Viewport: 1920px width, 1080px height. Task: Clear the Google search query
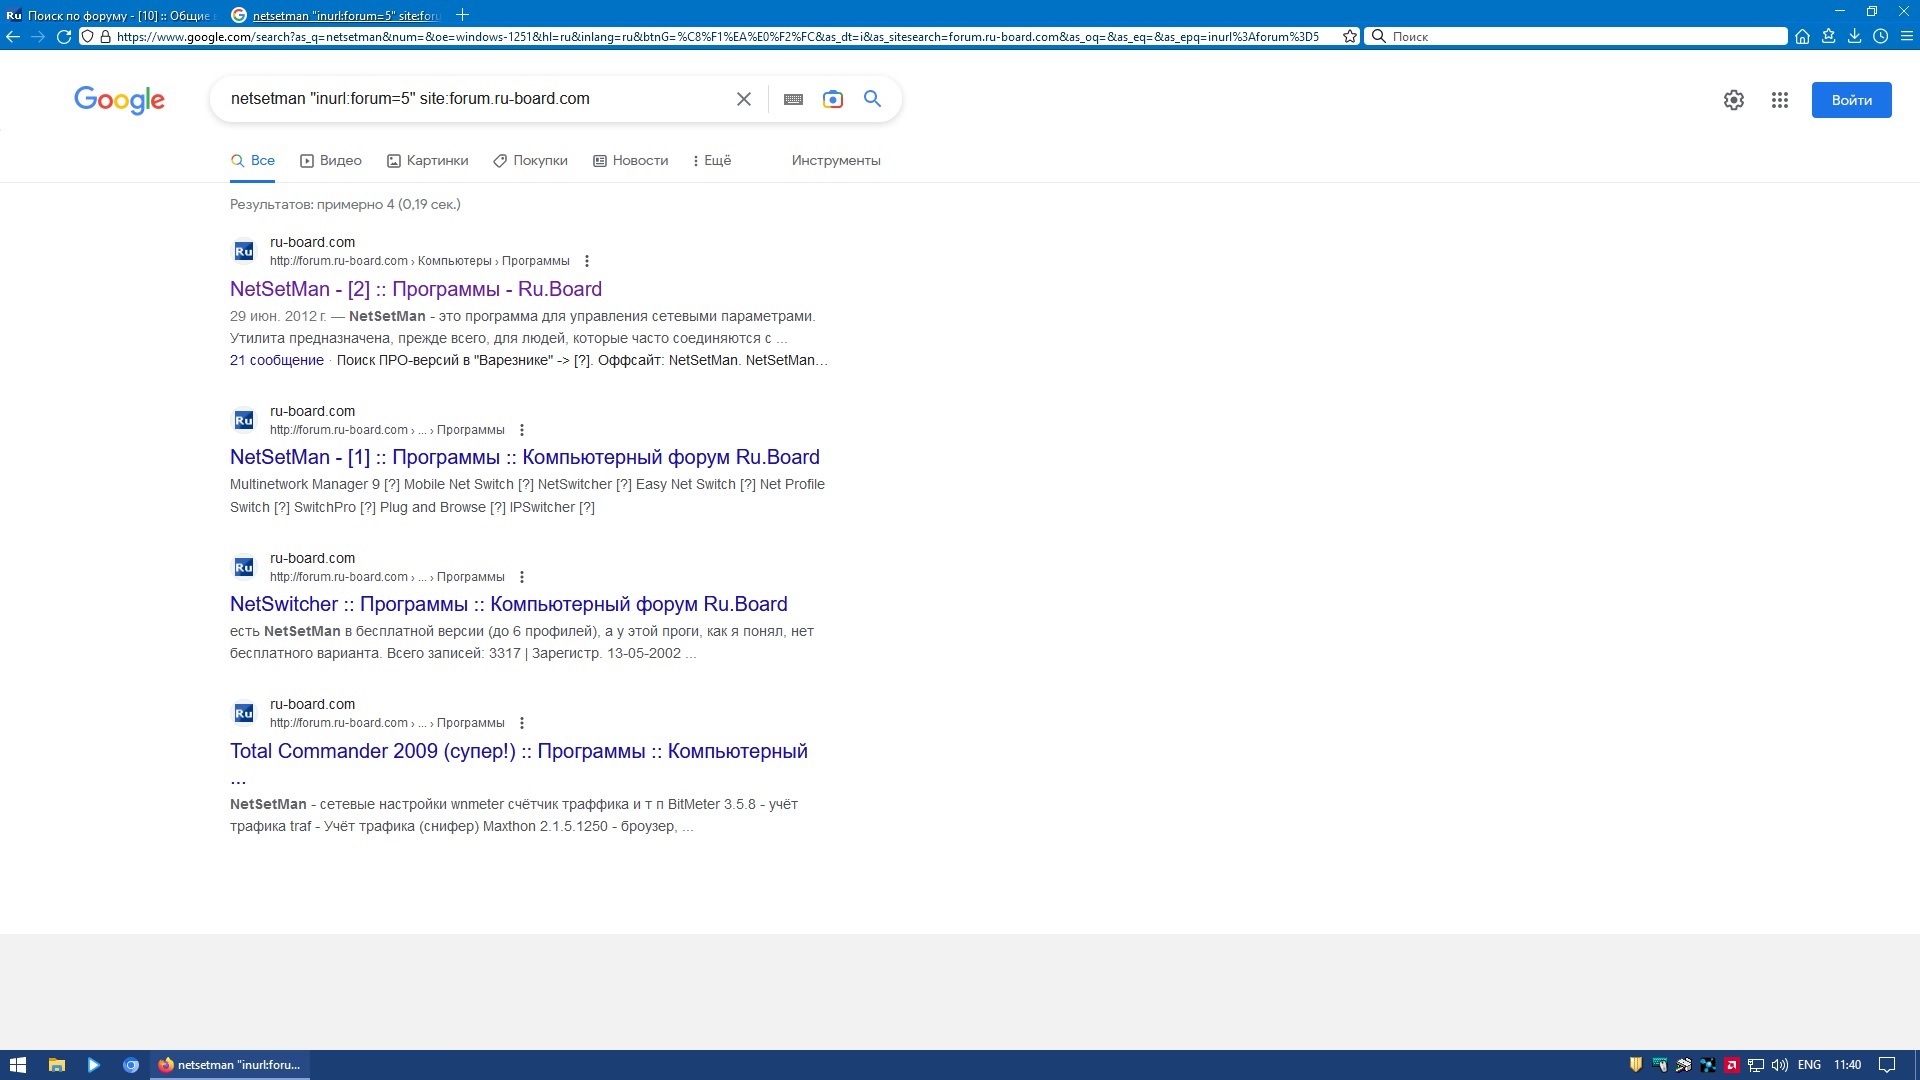pyautogui.click(x=744, y=99)
